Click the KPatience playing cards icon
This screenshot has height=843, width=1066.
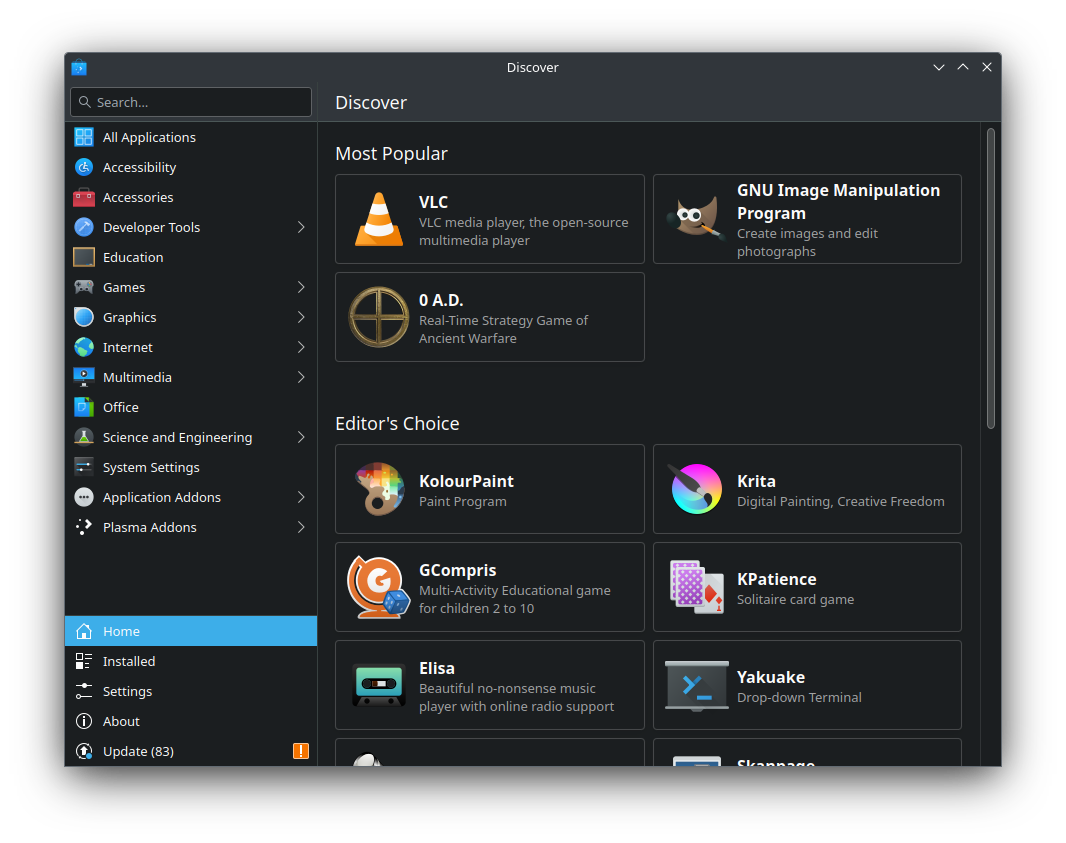point(696,587)
